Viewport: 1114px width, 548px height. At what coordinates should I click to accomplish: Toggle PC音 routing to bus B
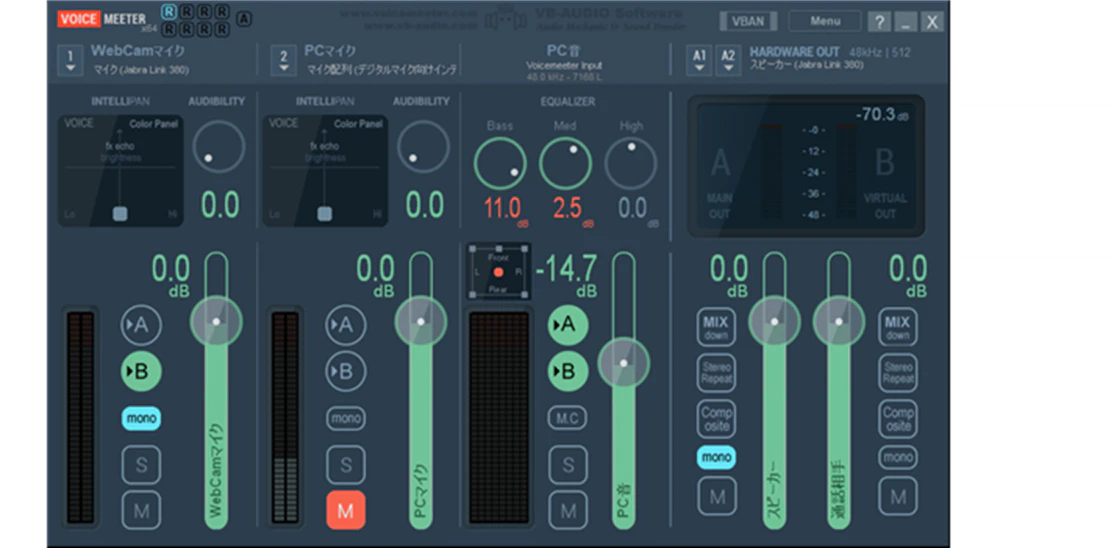(568, 371)
